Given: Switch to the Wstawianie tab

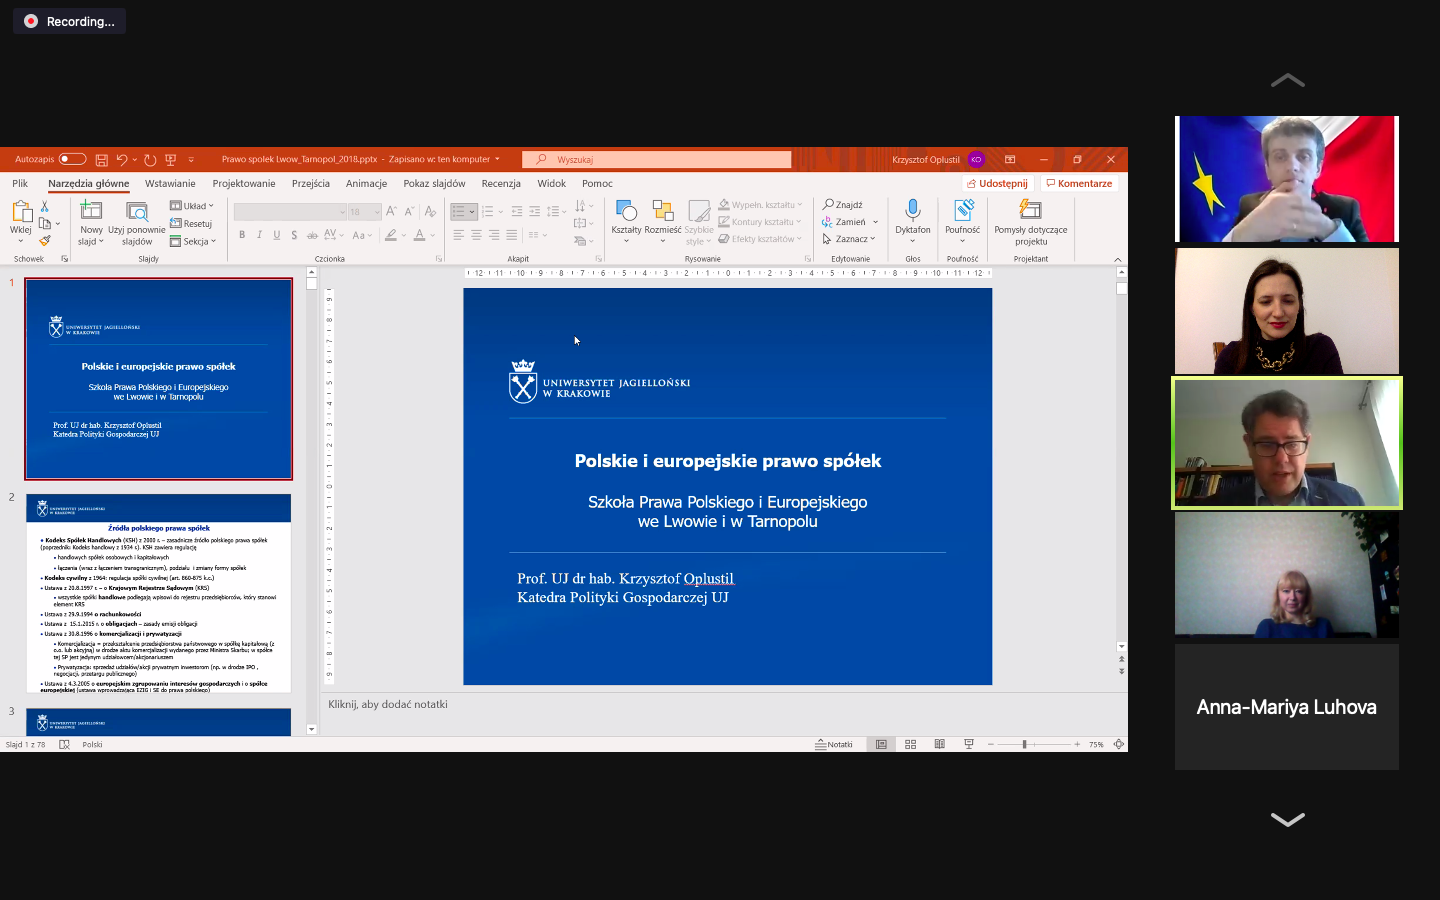Looking at the screenshot, I should (170, 184).
